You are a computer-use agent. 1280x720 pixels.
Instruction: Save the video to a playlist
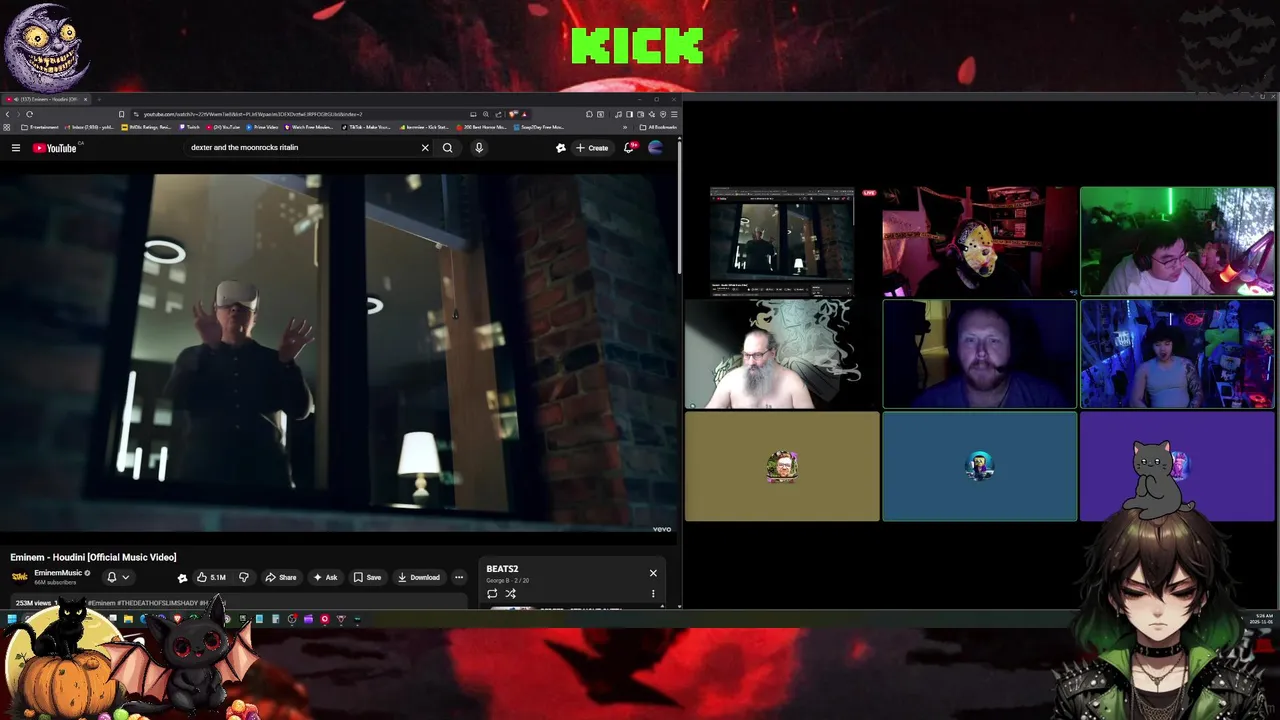[367, 577]
